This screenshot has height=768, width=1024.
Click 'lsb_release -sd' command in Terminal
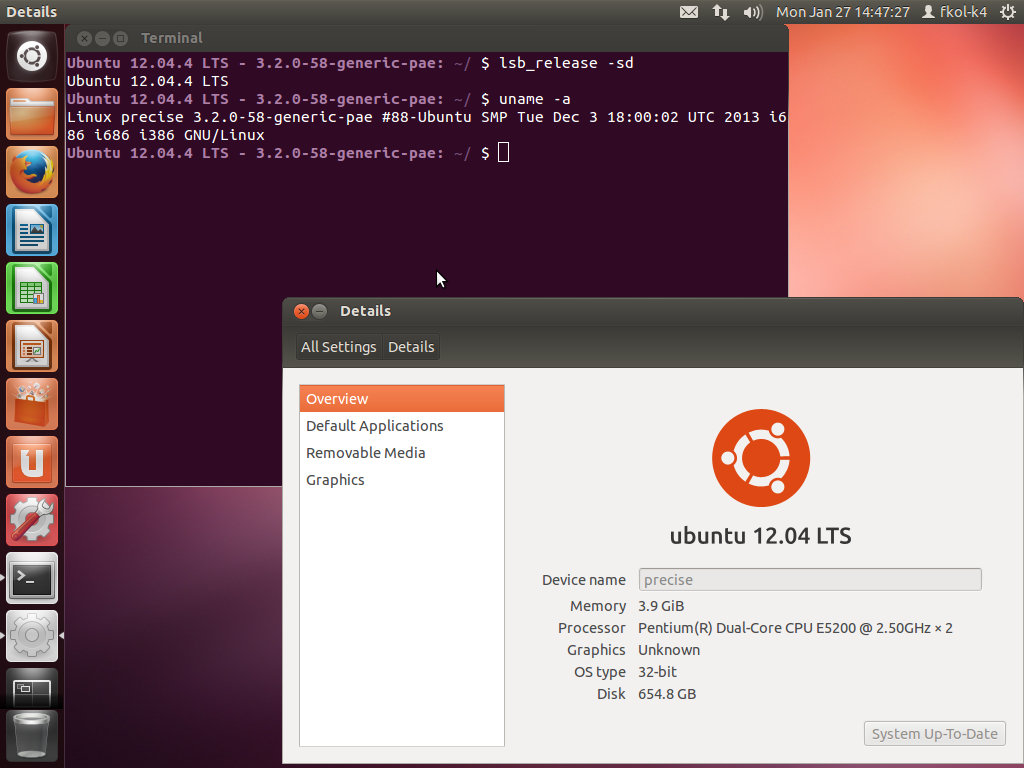tap(566, 63)
